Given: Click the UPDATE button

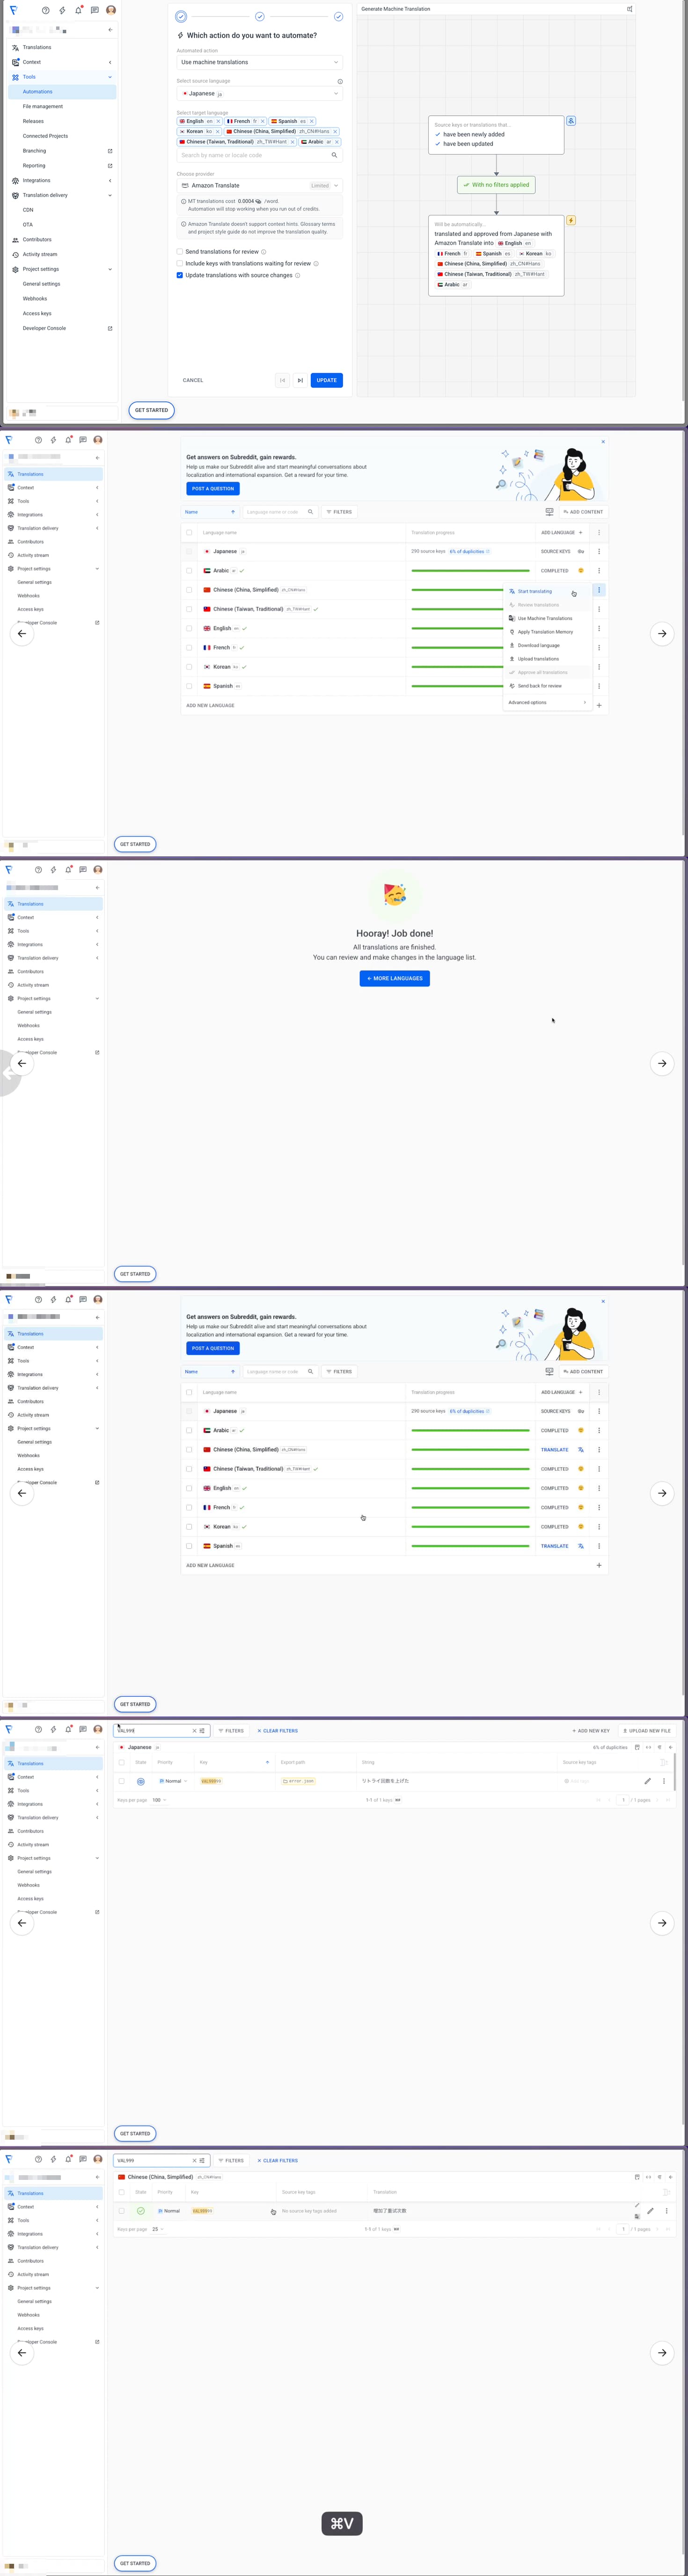Looking at the screenshot, I should (326, 380).
